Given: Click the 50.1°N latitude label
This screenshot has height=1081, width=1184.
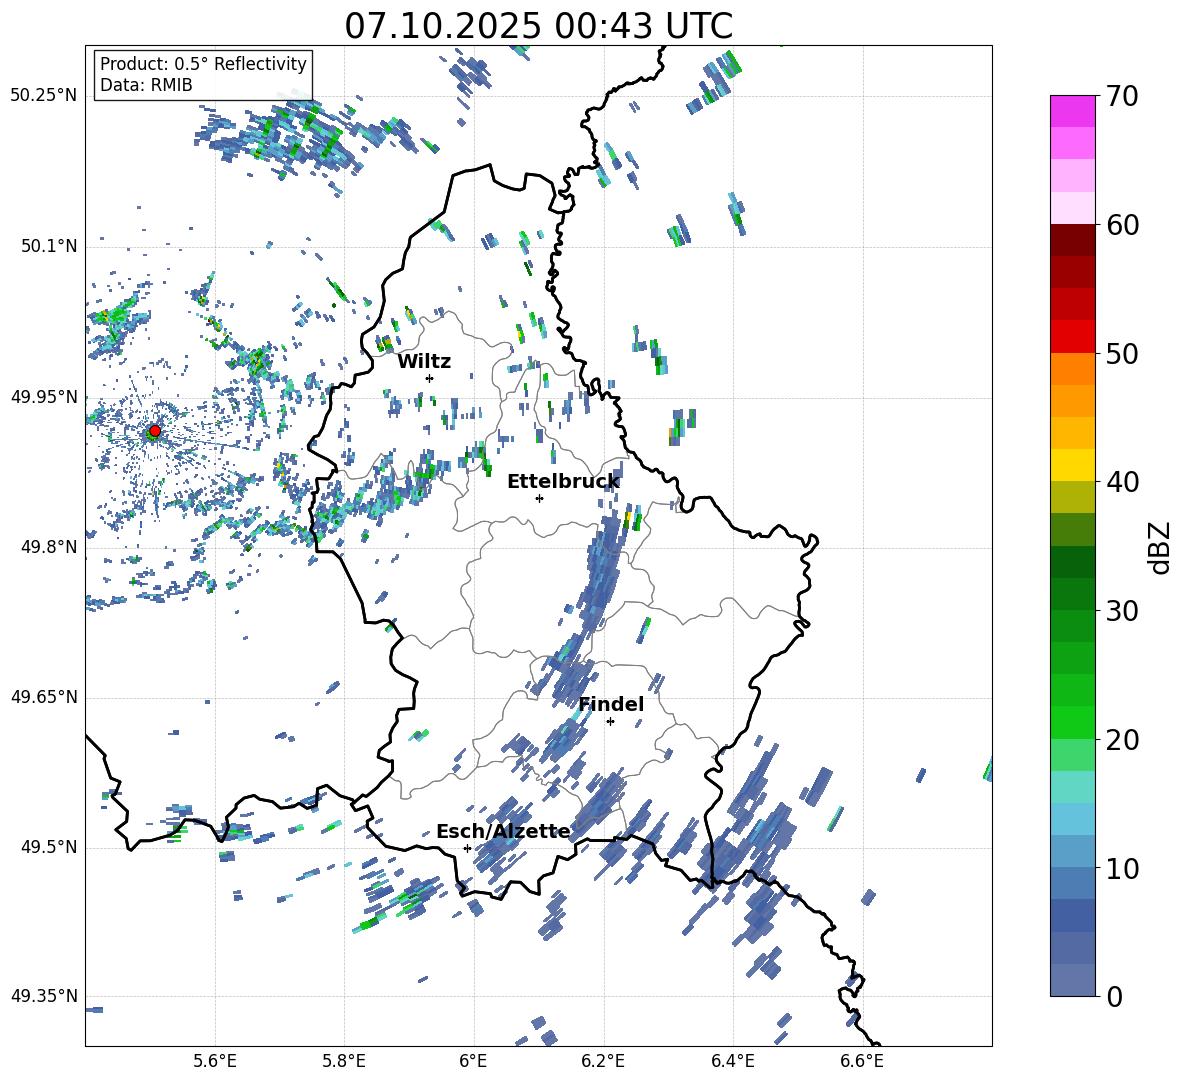Looking at the screenshot, I should (x=49, y=246).
